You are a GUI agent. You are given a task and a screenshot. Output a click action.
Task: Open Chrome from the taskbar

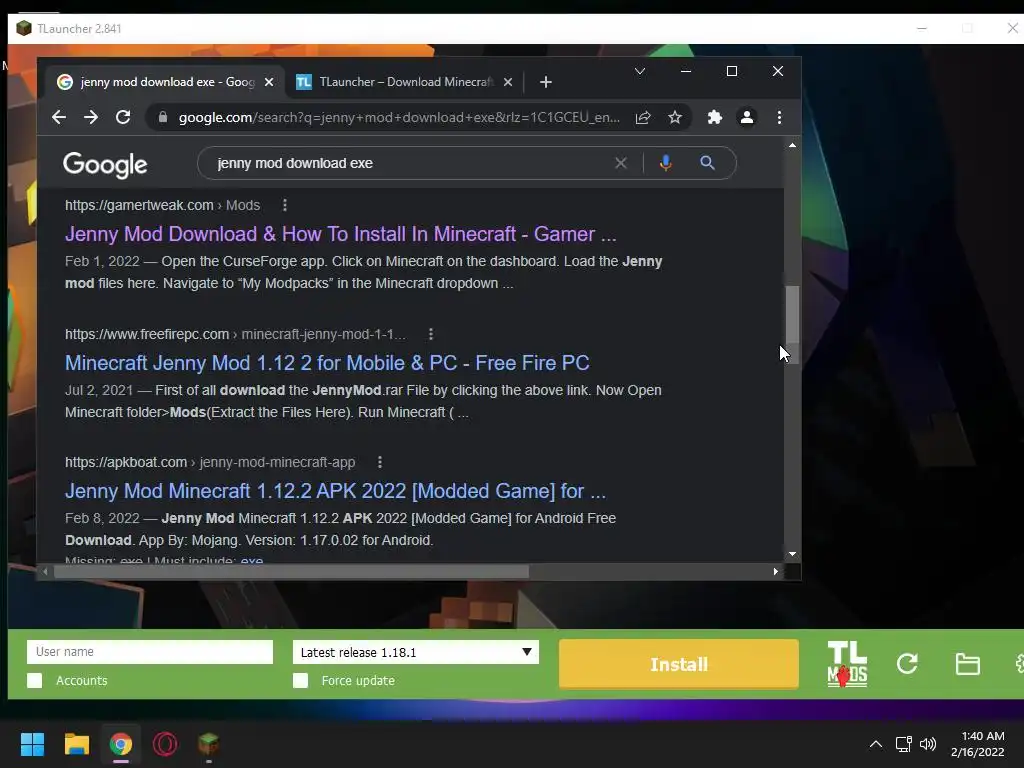point(121,744)
